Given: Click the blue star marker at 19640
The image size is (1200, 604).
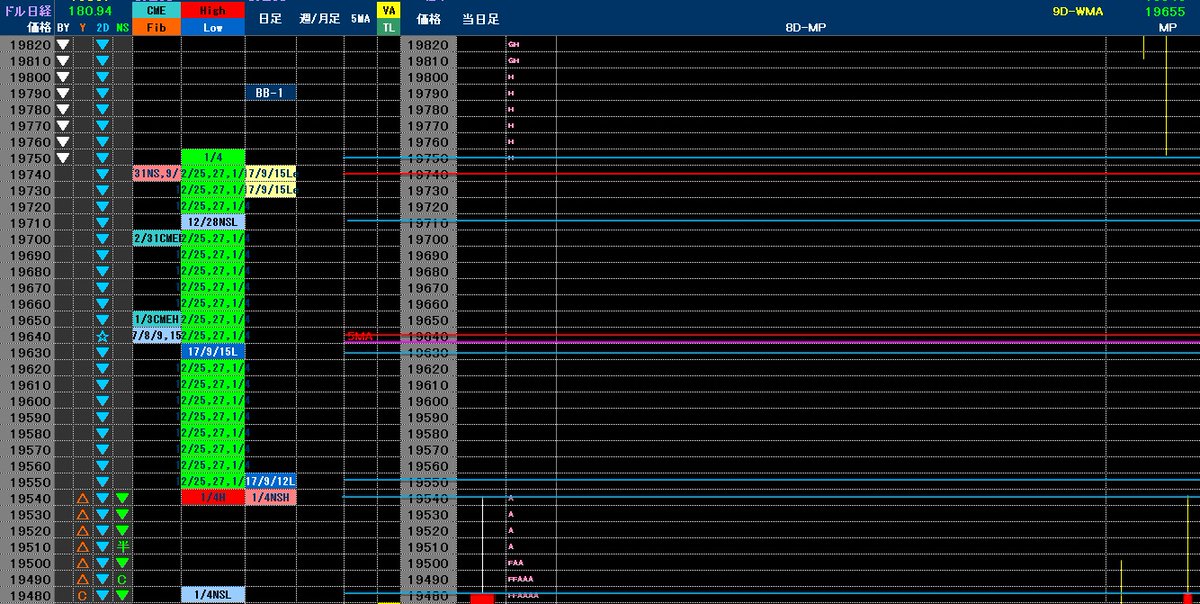Looking at the screenshot, I should pyautogui.click(x=102, y=337).
